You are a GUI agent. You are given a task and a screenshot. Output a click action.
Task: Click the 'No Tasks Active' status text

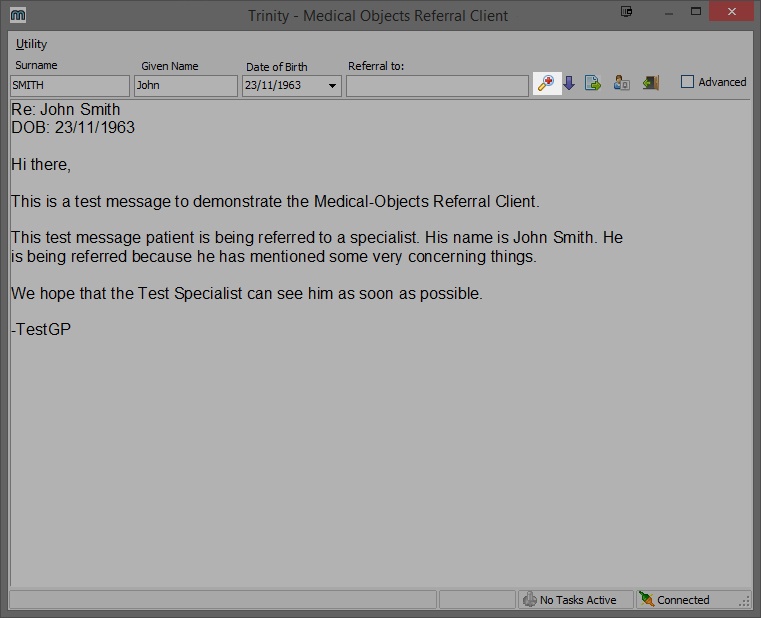tap(578, 600)
